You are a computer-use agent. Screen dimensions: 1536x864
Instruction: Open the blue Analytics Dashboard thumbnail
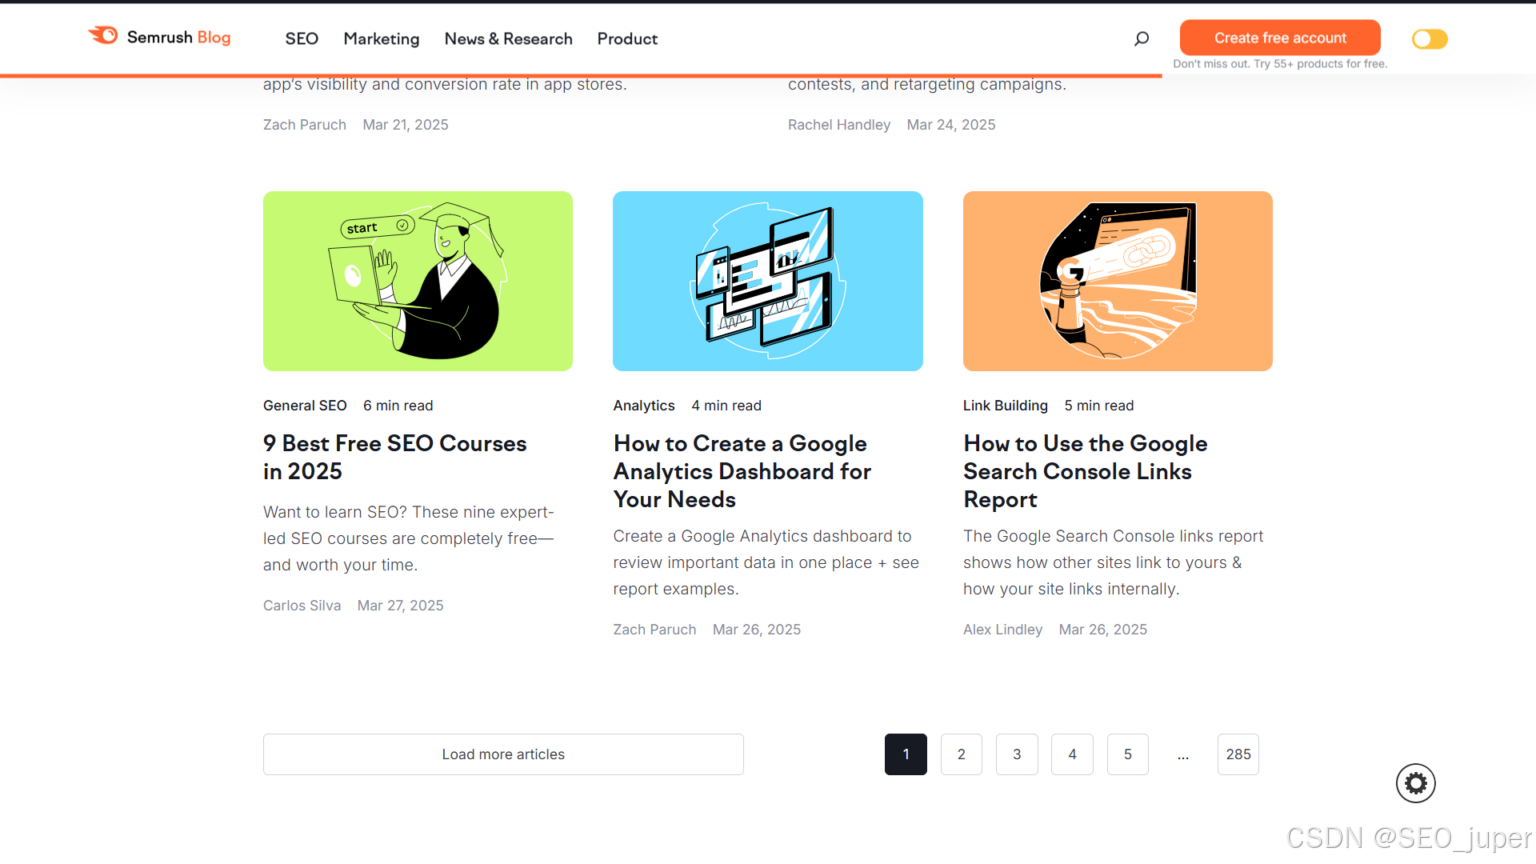point(768,281)
